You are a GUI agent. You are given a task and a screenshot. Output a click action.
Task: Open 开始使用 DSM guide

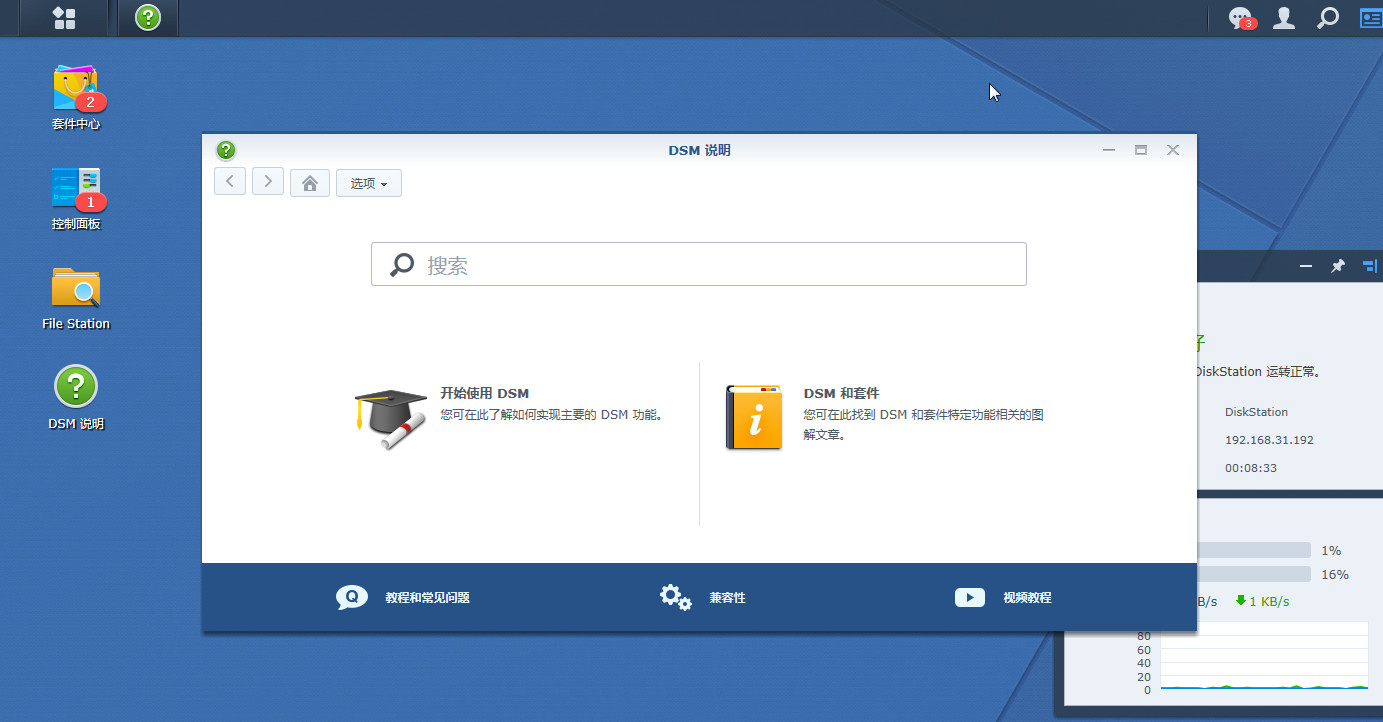(x=484, y=394)
